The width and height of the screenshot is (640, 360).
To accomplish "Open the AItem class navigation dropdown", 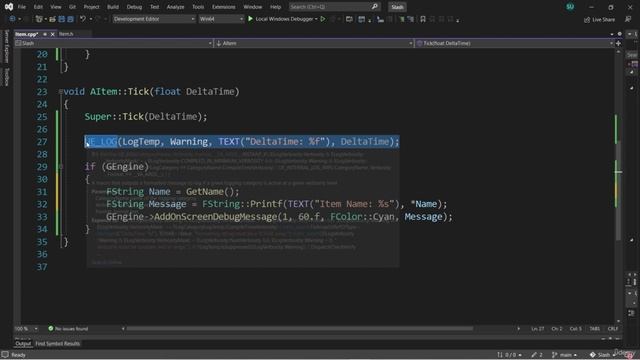I will point(314,43).
